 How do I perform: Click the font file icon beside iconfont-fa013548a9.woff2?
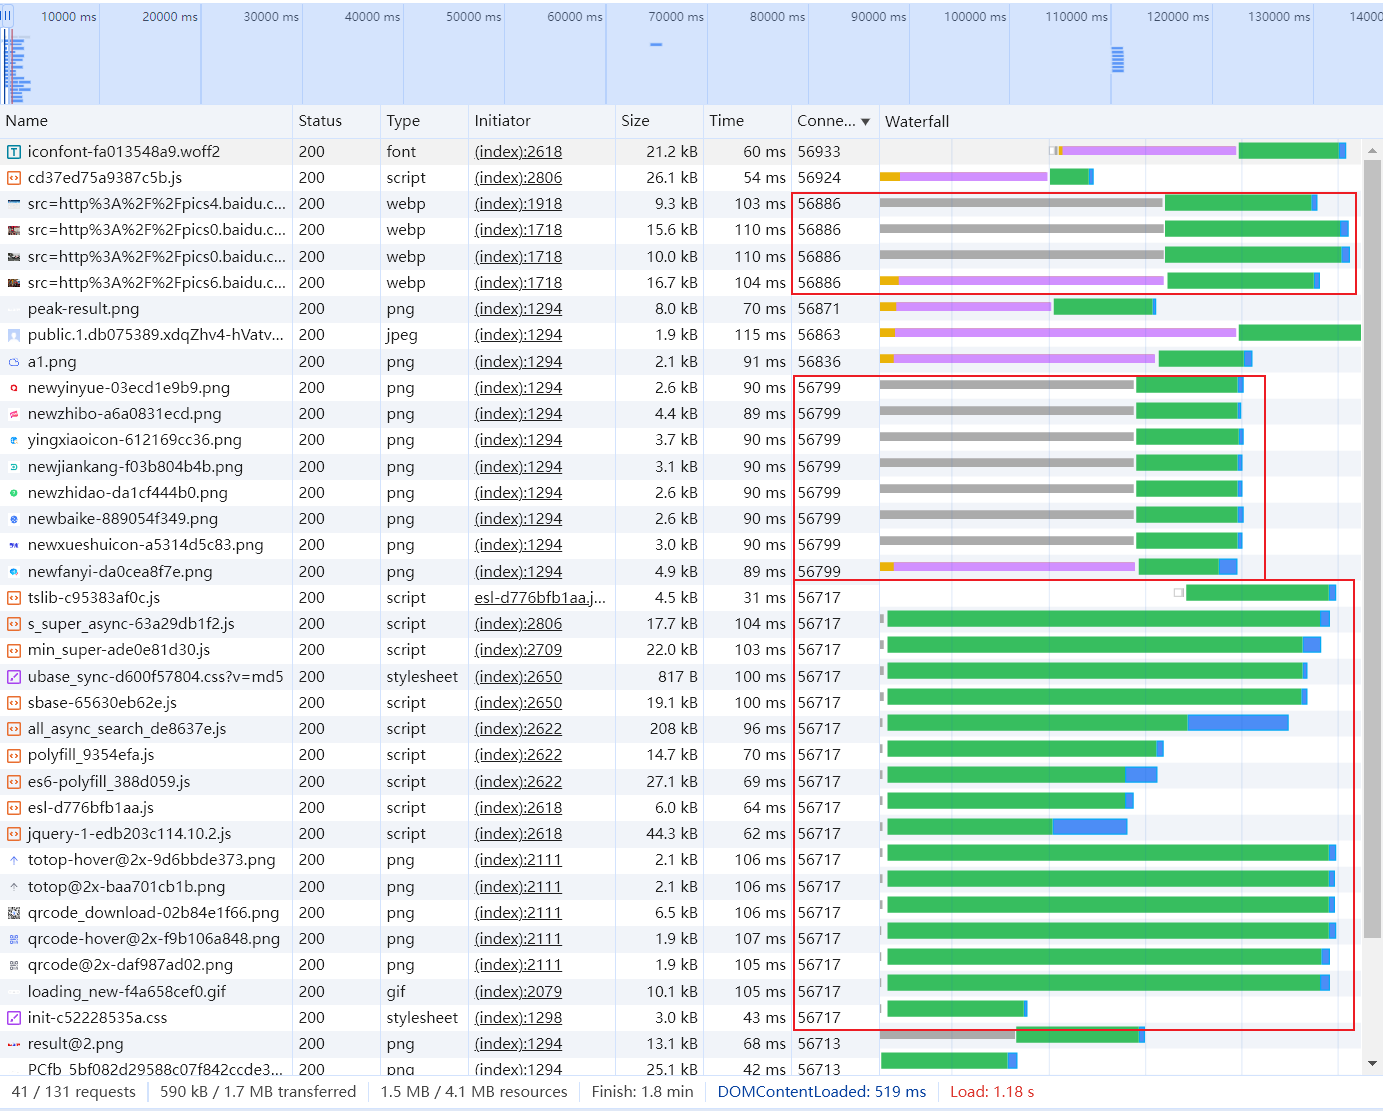14,152
